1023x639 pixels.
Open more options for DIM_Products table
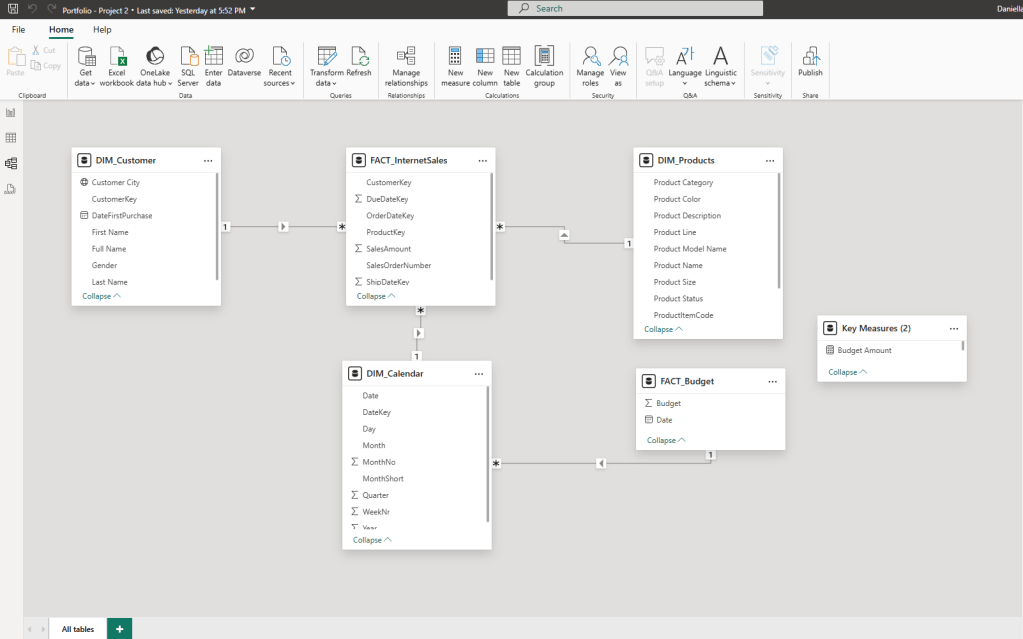(769, 160)
